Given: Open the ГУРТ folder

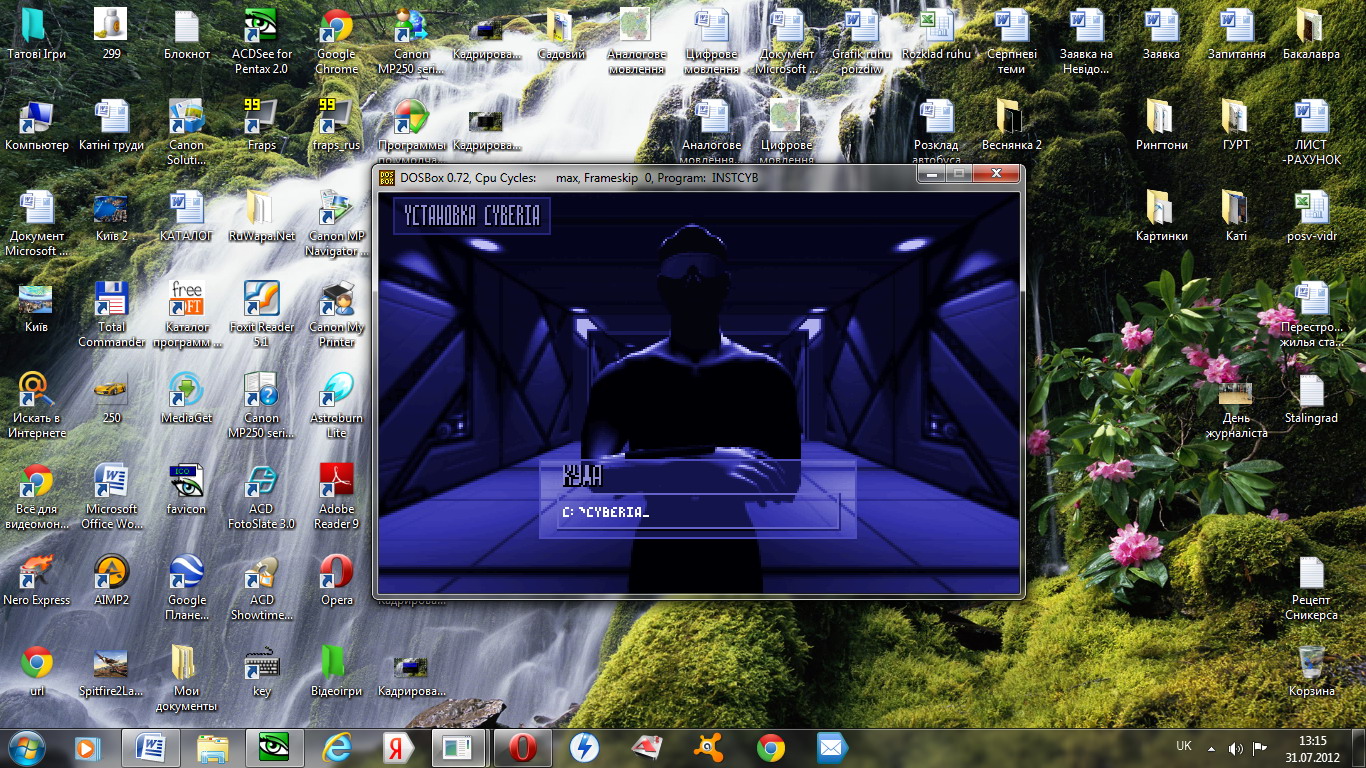Looking at the screenshot, I should pos(1236,125).
